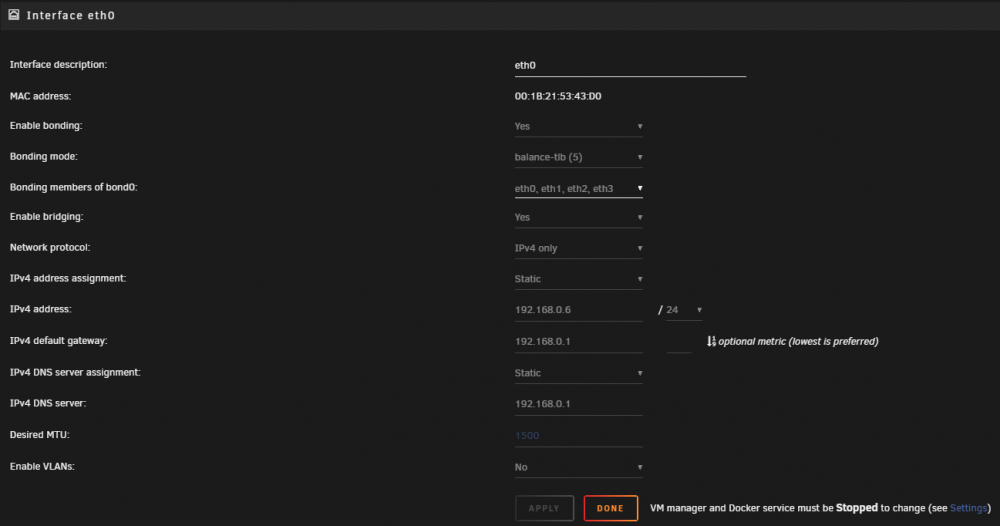Click the metric sort icon beside optional metric
The height and width of the screenshot is (526, 1000).
pos(711,342)
